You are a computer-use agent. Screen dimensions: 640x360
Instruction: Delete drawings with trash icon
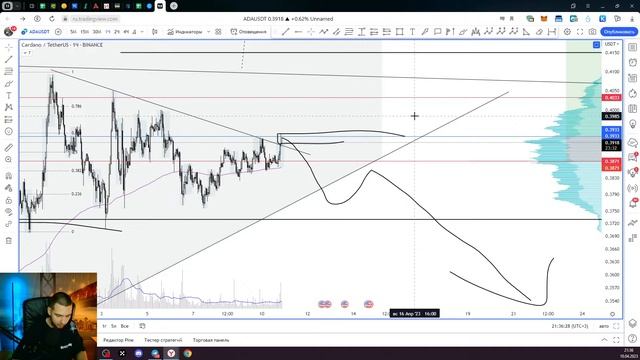pos(9,240)
